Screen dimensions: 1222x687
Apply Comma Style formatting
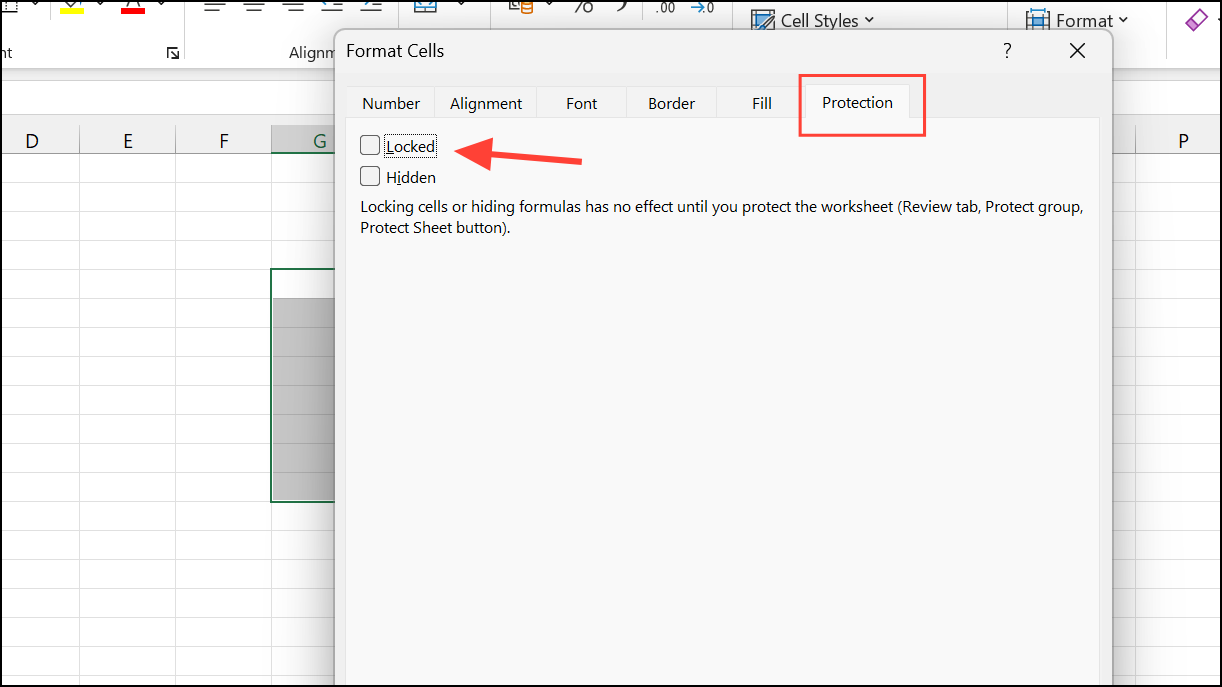click(x=623, y=8)
